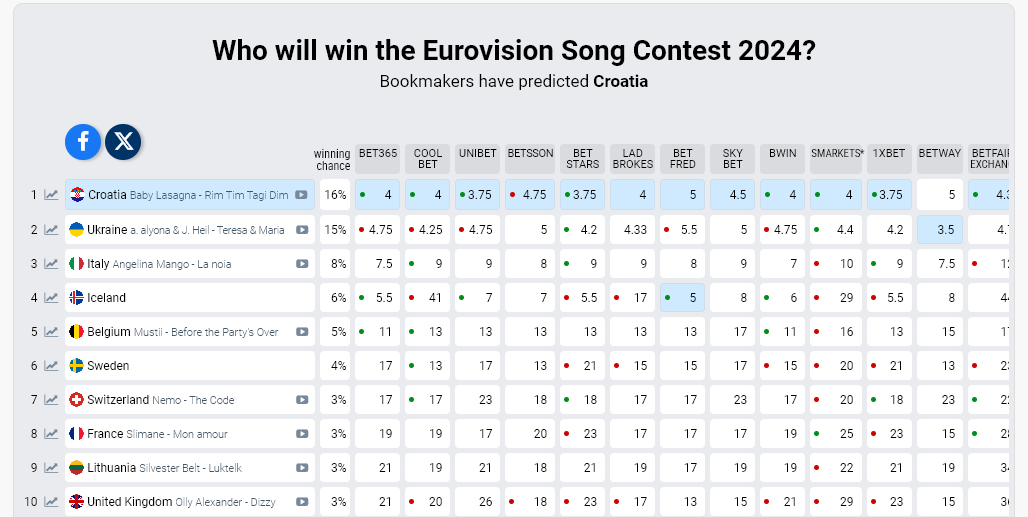Image resolution: width=1028 pixels, height=517 pixels.
Task: Share on X (Twitter) icon
Action: (123, 142)
